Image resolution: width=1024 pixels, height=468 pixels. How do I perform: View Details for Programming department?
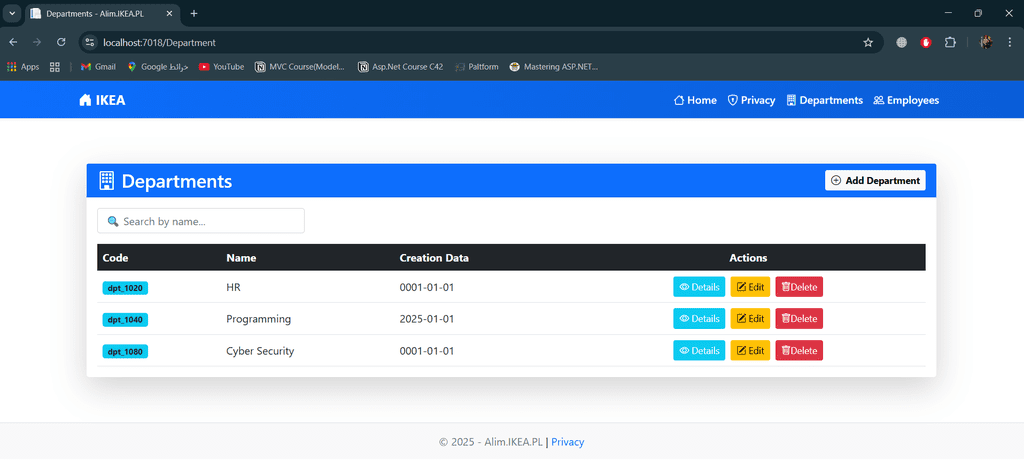click(x=699, y=319)
